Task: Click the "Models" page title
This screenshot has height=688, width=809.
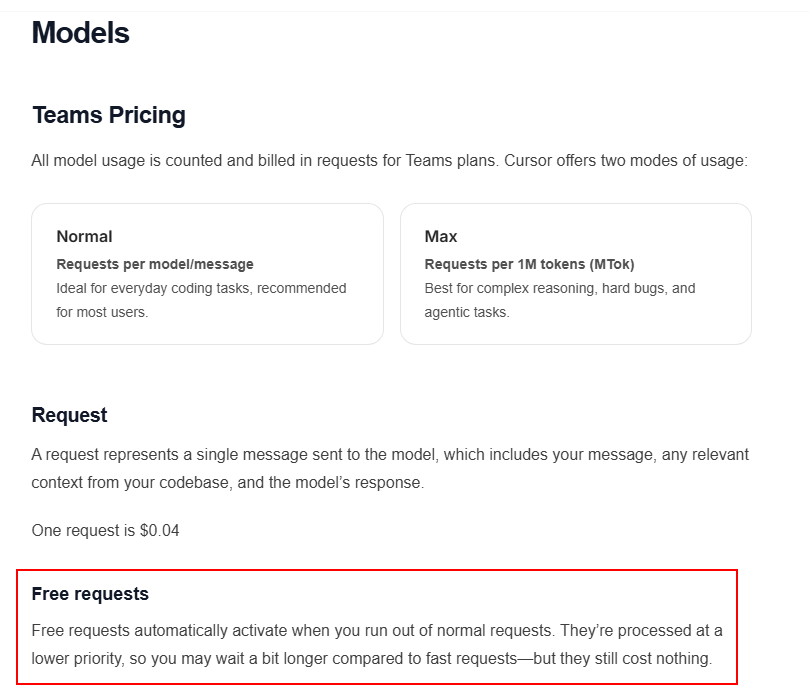Action: [81, 33]
